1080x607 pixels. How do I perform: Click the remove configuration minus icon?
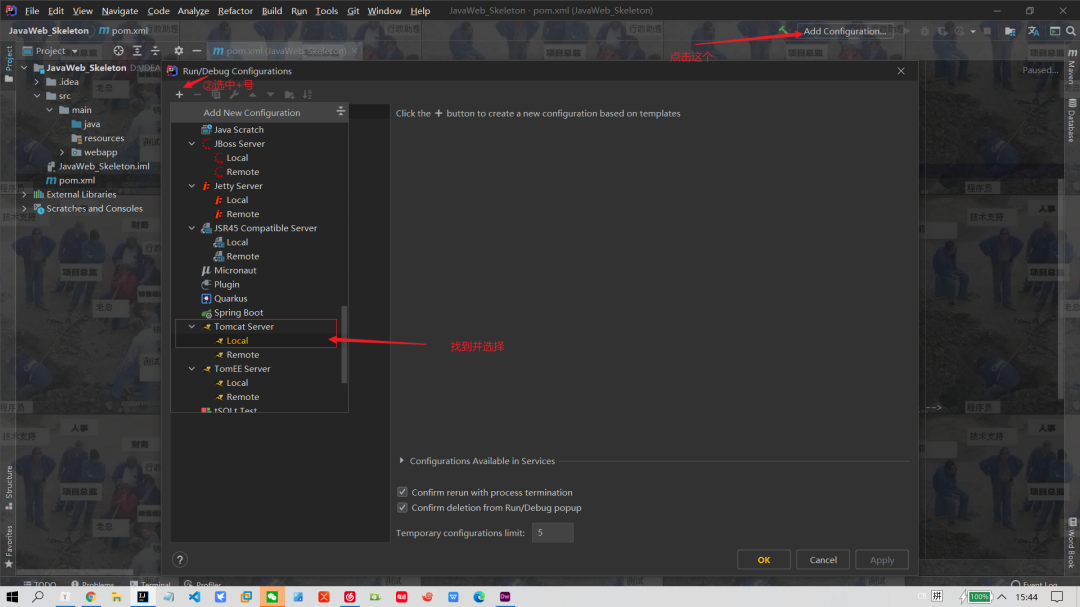198,94
